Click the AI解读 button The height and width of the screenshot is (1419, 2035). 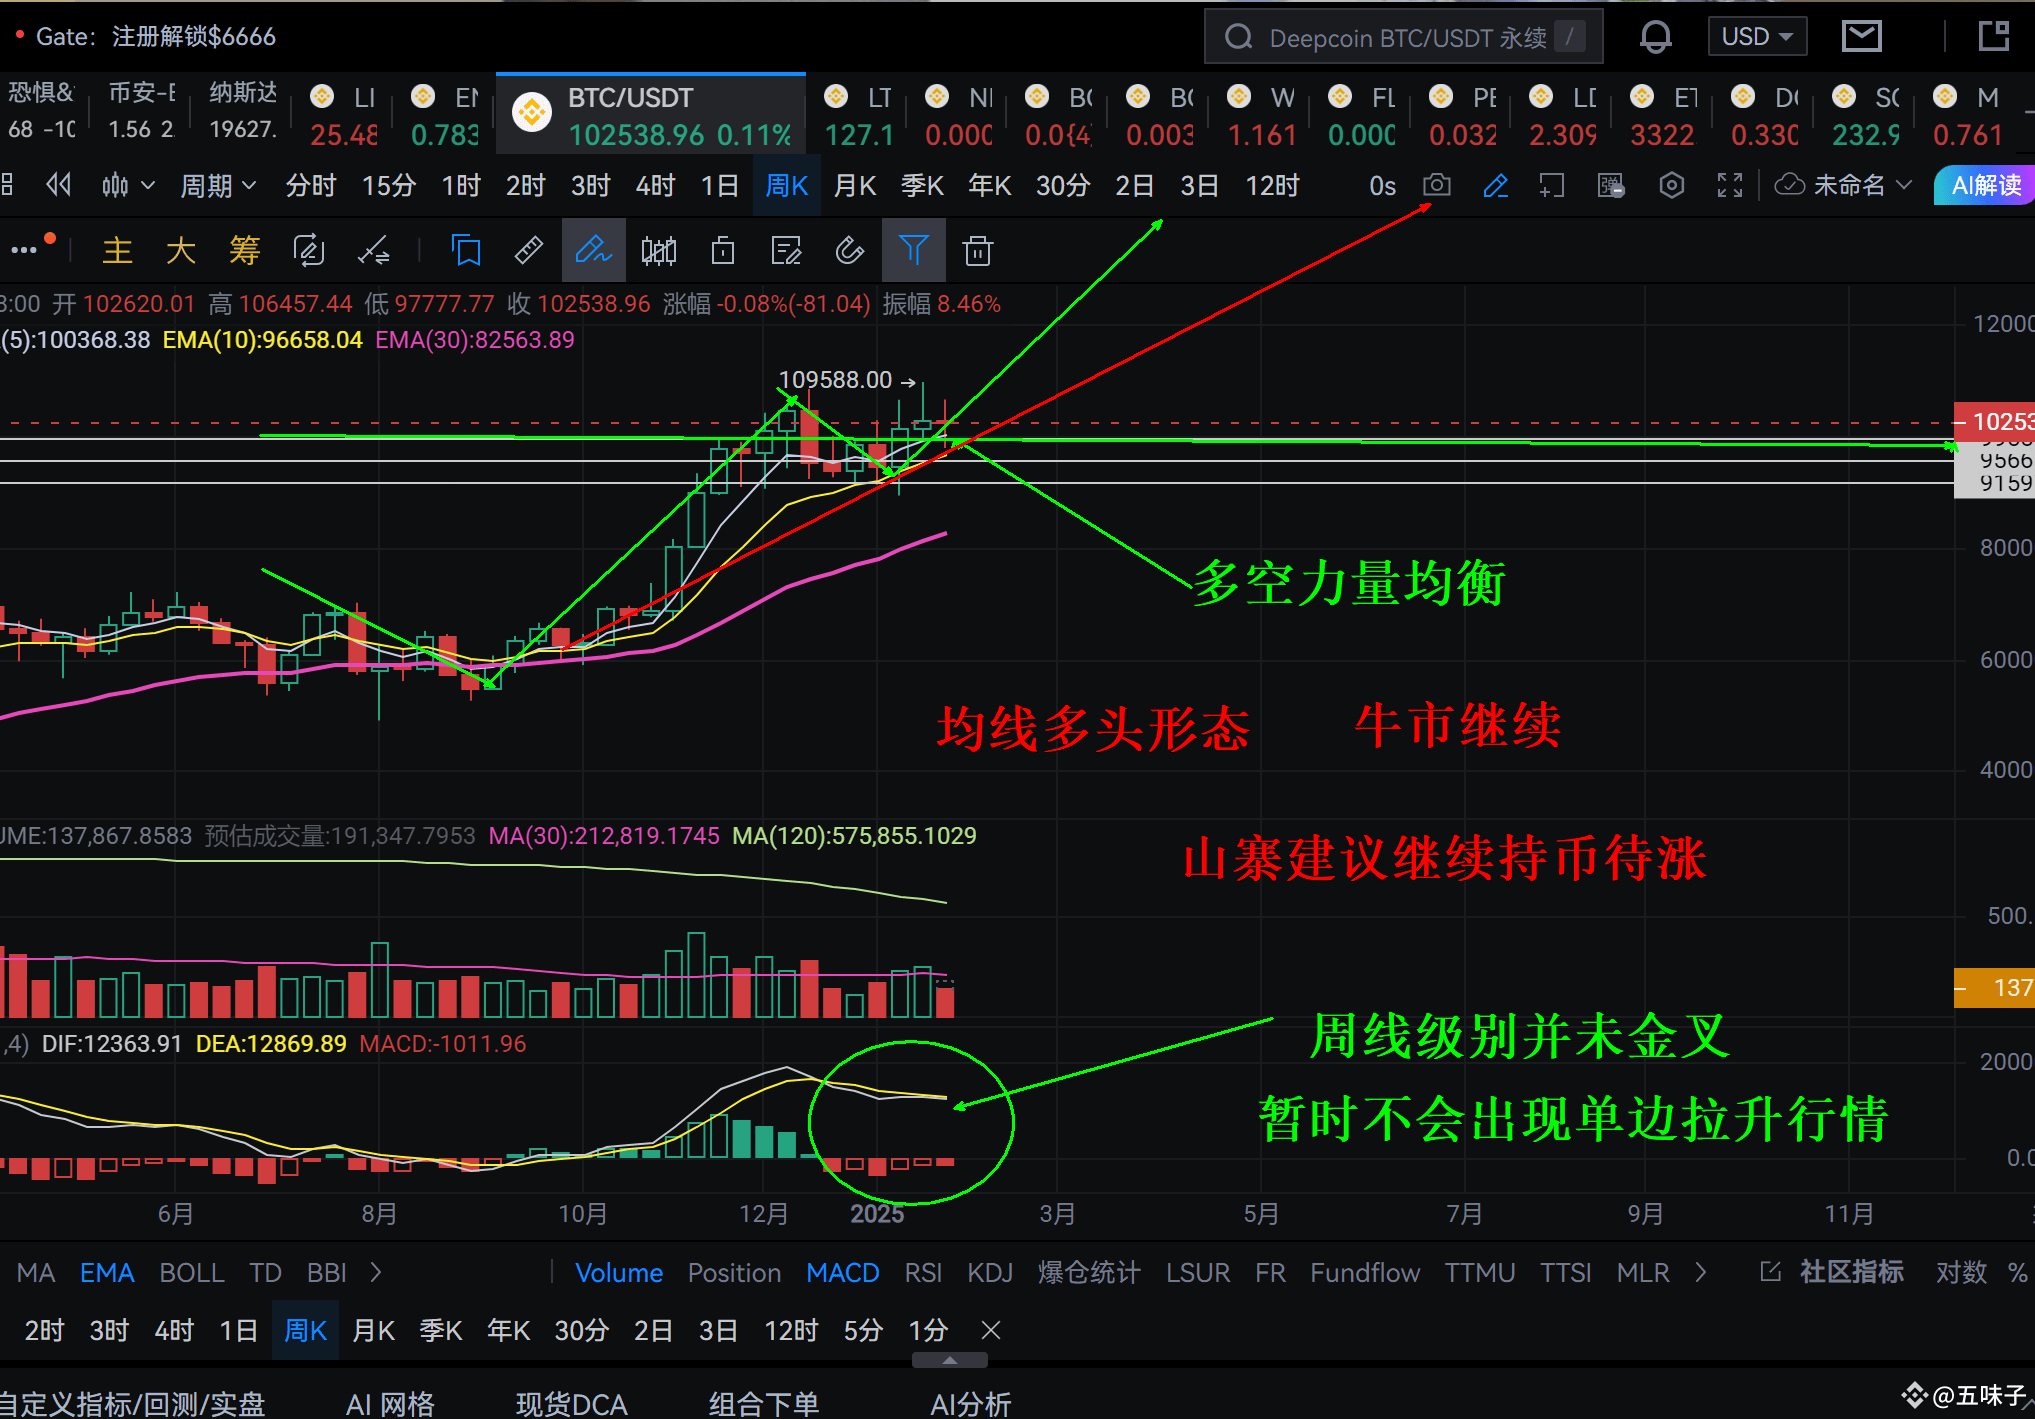click(1984, 185)
